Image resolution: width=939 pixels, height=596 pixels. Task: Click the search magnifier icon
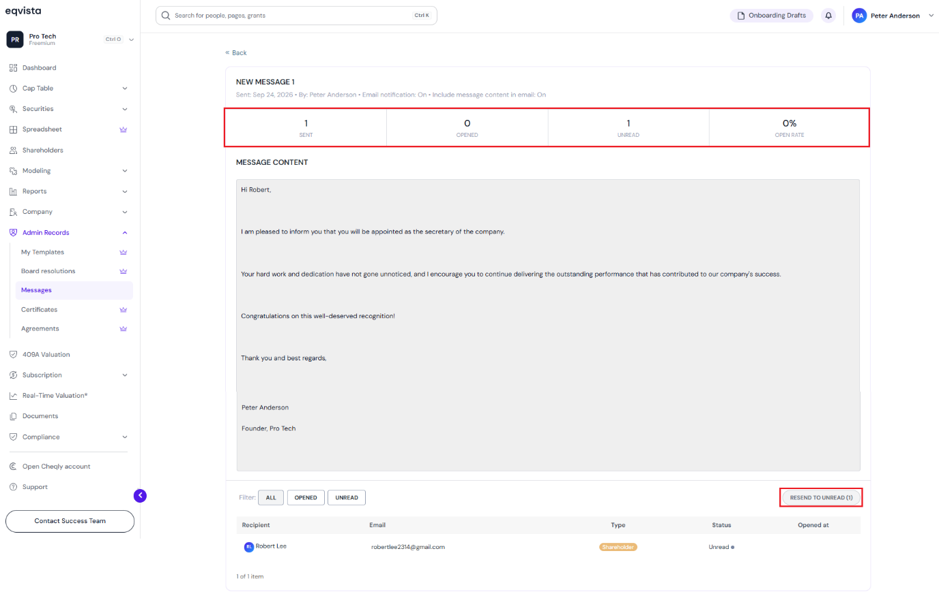(166, 16)
